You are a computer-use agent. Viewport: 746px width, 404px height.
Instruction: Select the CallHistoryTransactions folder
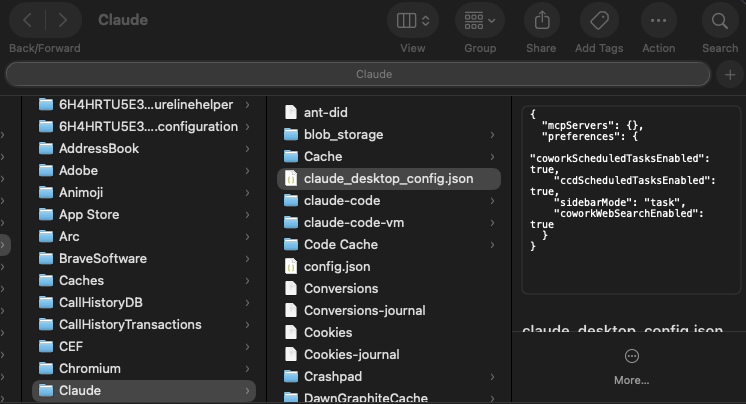pos(144,324)
